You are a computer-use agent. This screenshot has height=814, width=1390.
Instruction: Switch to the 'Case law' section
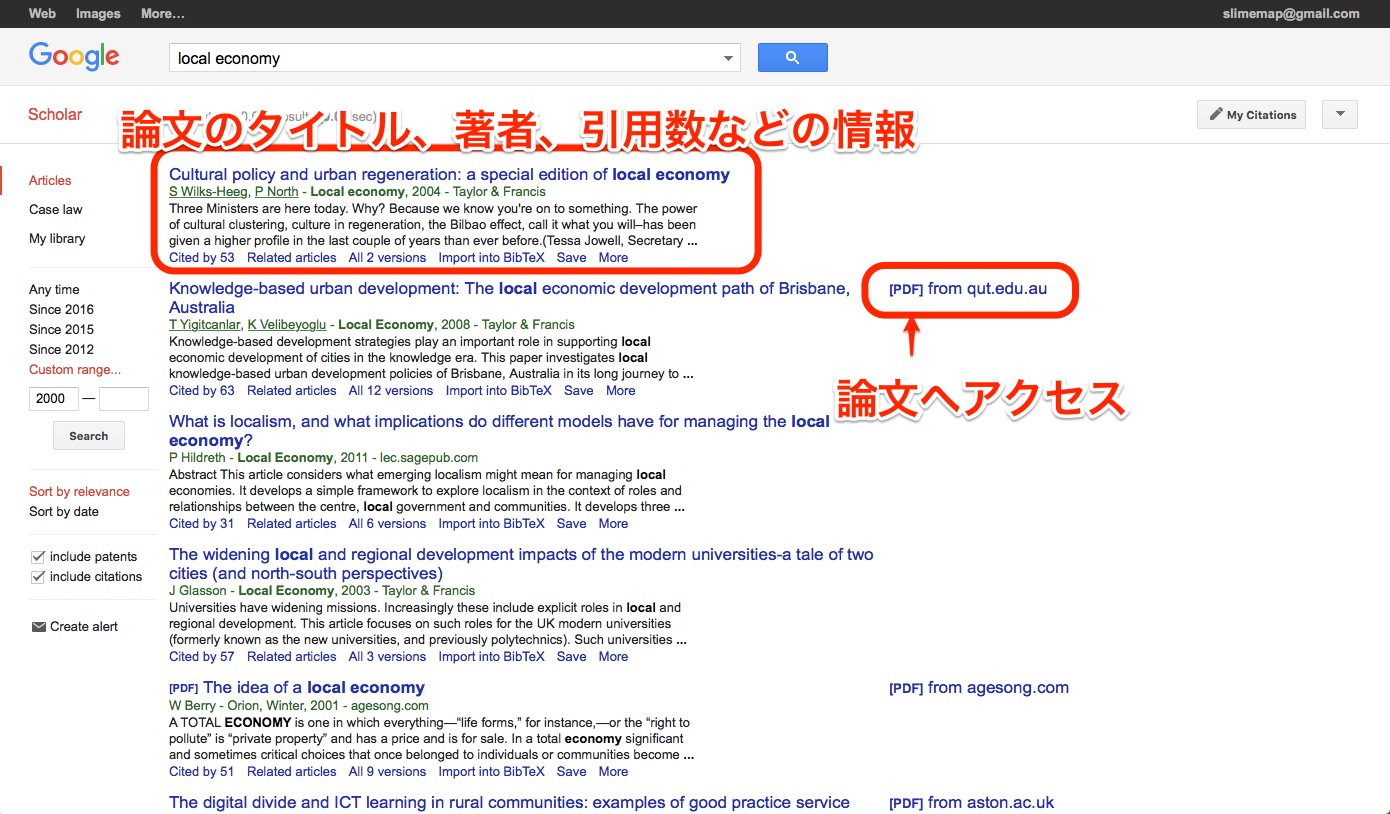[55, 209]
